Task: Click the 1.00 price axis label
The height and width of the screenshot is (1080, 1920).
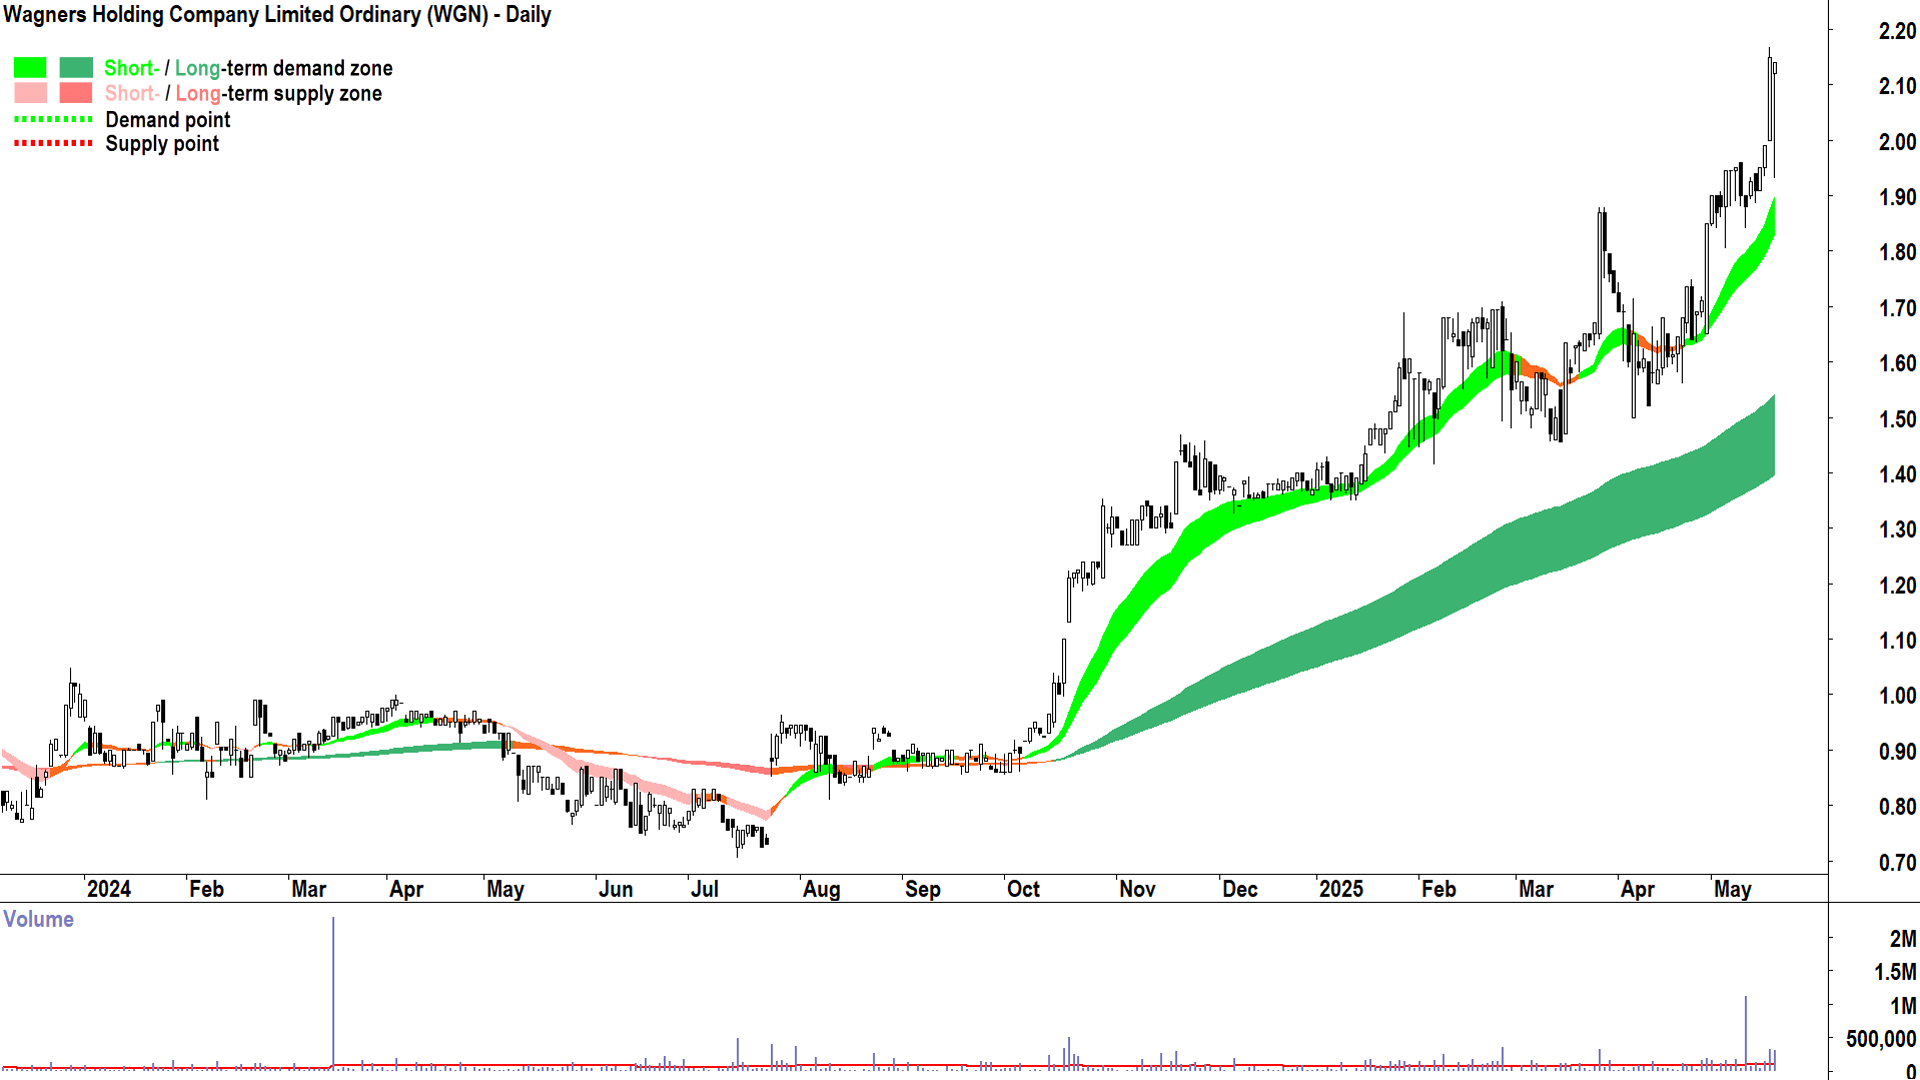Action: tap(1897, 696)
